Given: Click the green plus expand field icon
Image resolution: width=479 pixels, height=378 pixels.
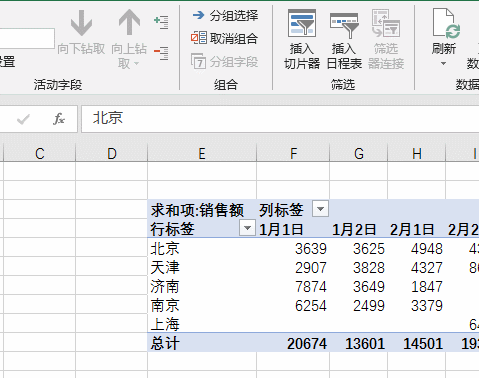Looking at the screenshot, I should [161, 22].
